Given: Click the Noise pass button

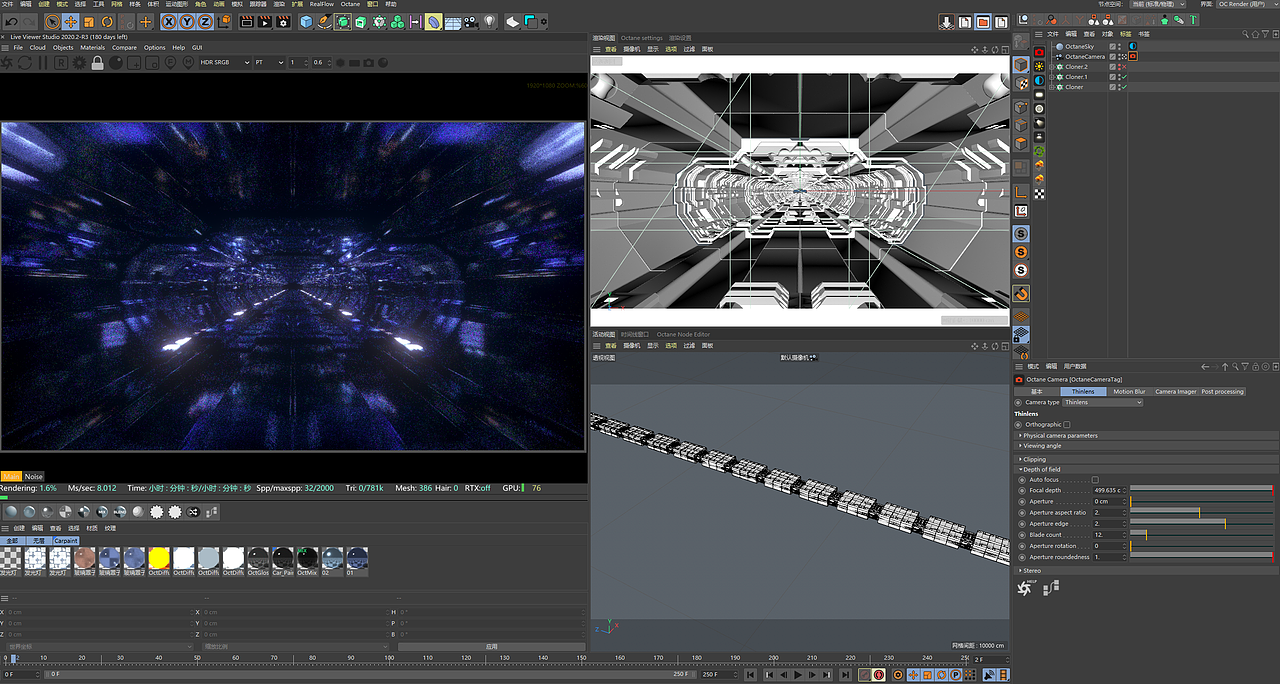Looking at the screenshot, I should tap(34, 476).
